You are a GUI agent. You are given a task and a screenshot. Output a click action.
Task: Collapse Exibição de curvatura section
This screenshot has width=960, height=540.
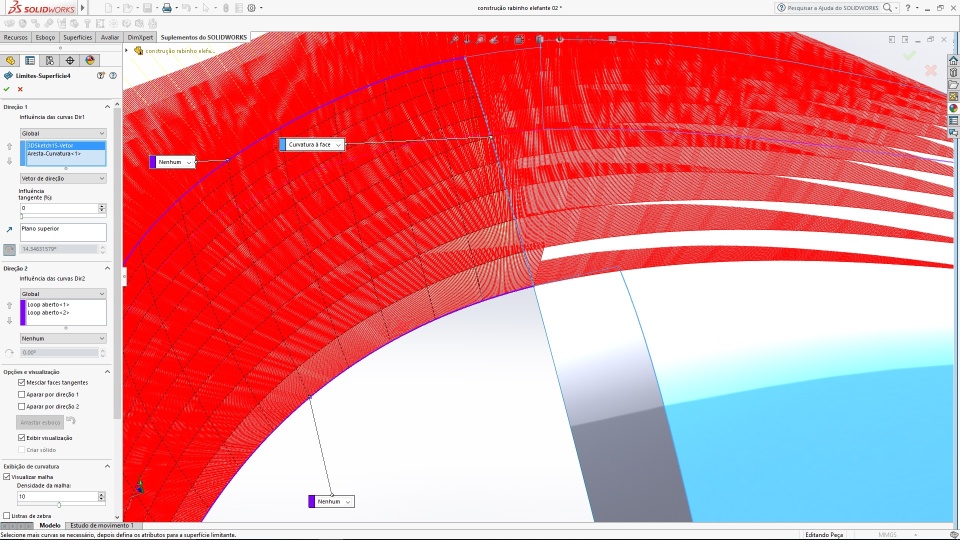click(x=107, y=466)
